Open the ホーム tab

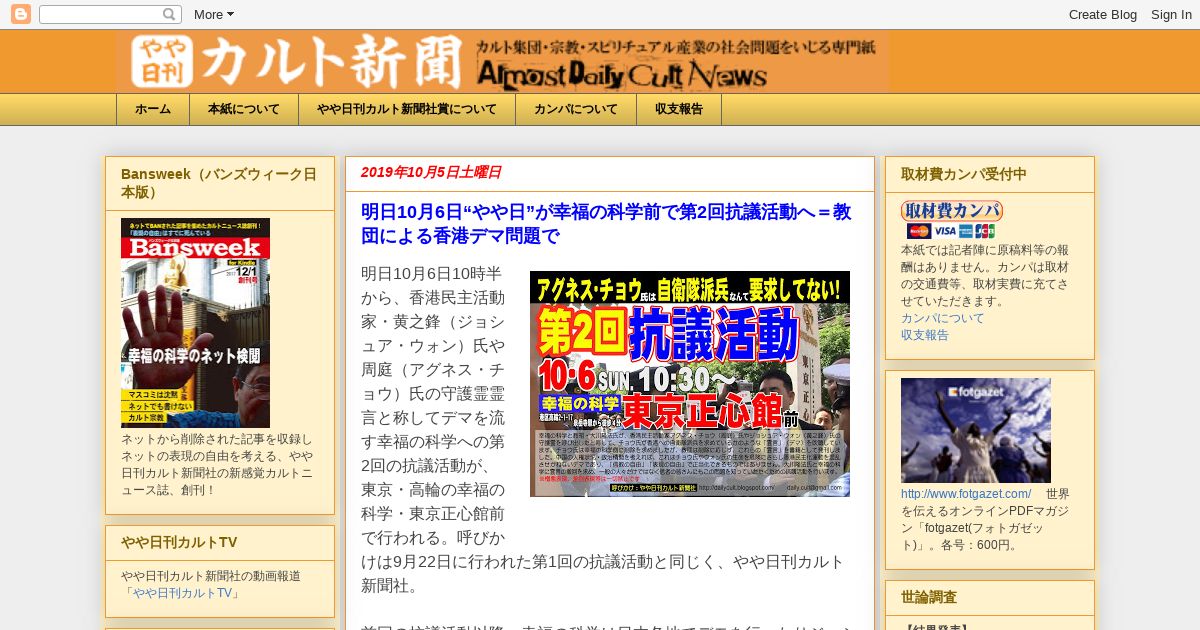(x=153, y=109)
